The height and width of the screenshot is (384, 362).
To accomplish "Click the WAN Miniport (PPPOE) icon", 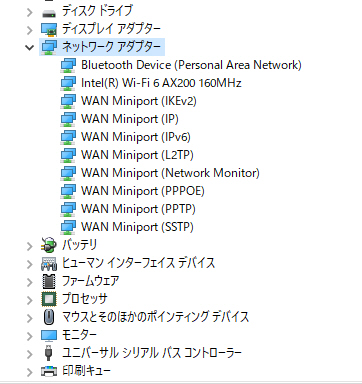I will click(68, 191).
